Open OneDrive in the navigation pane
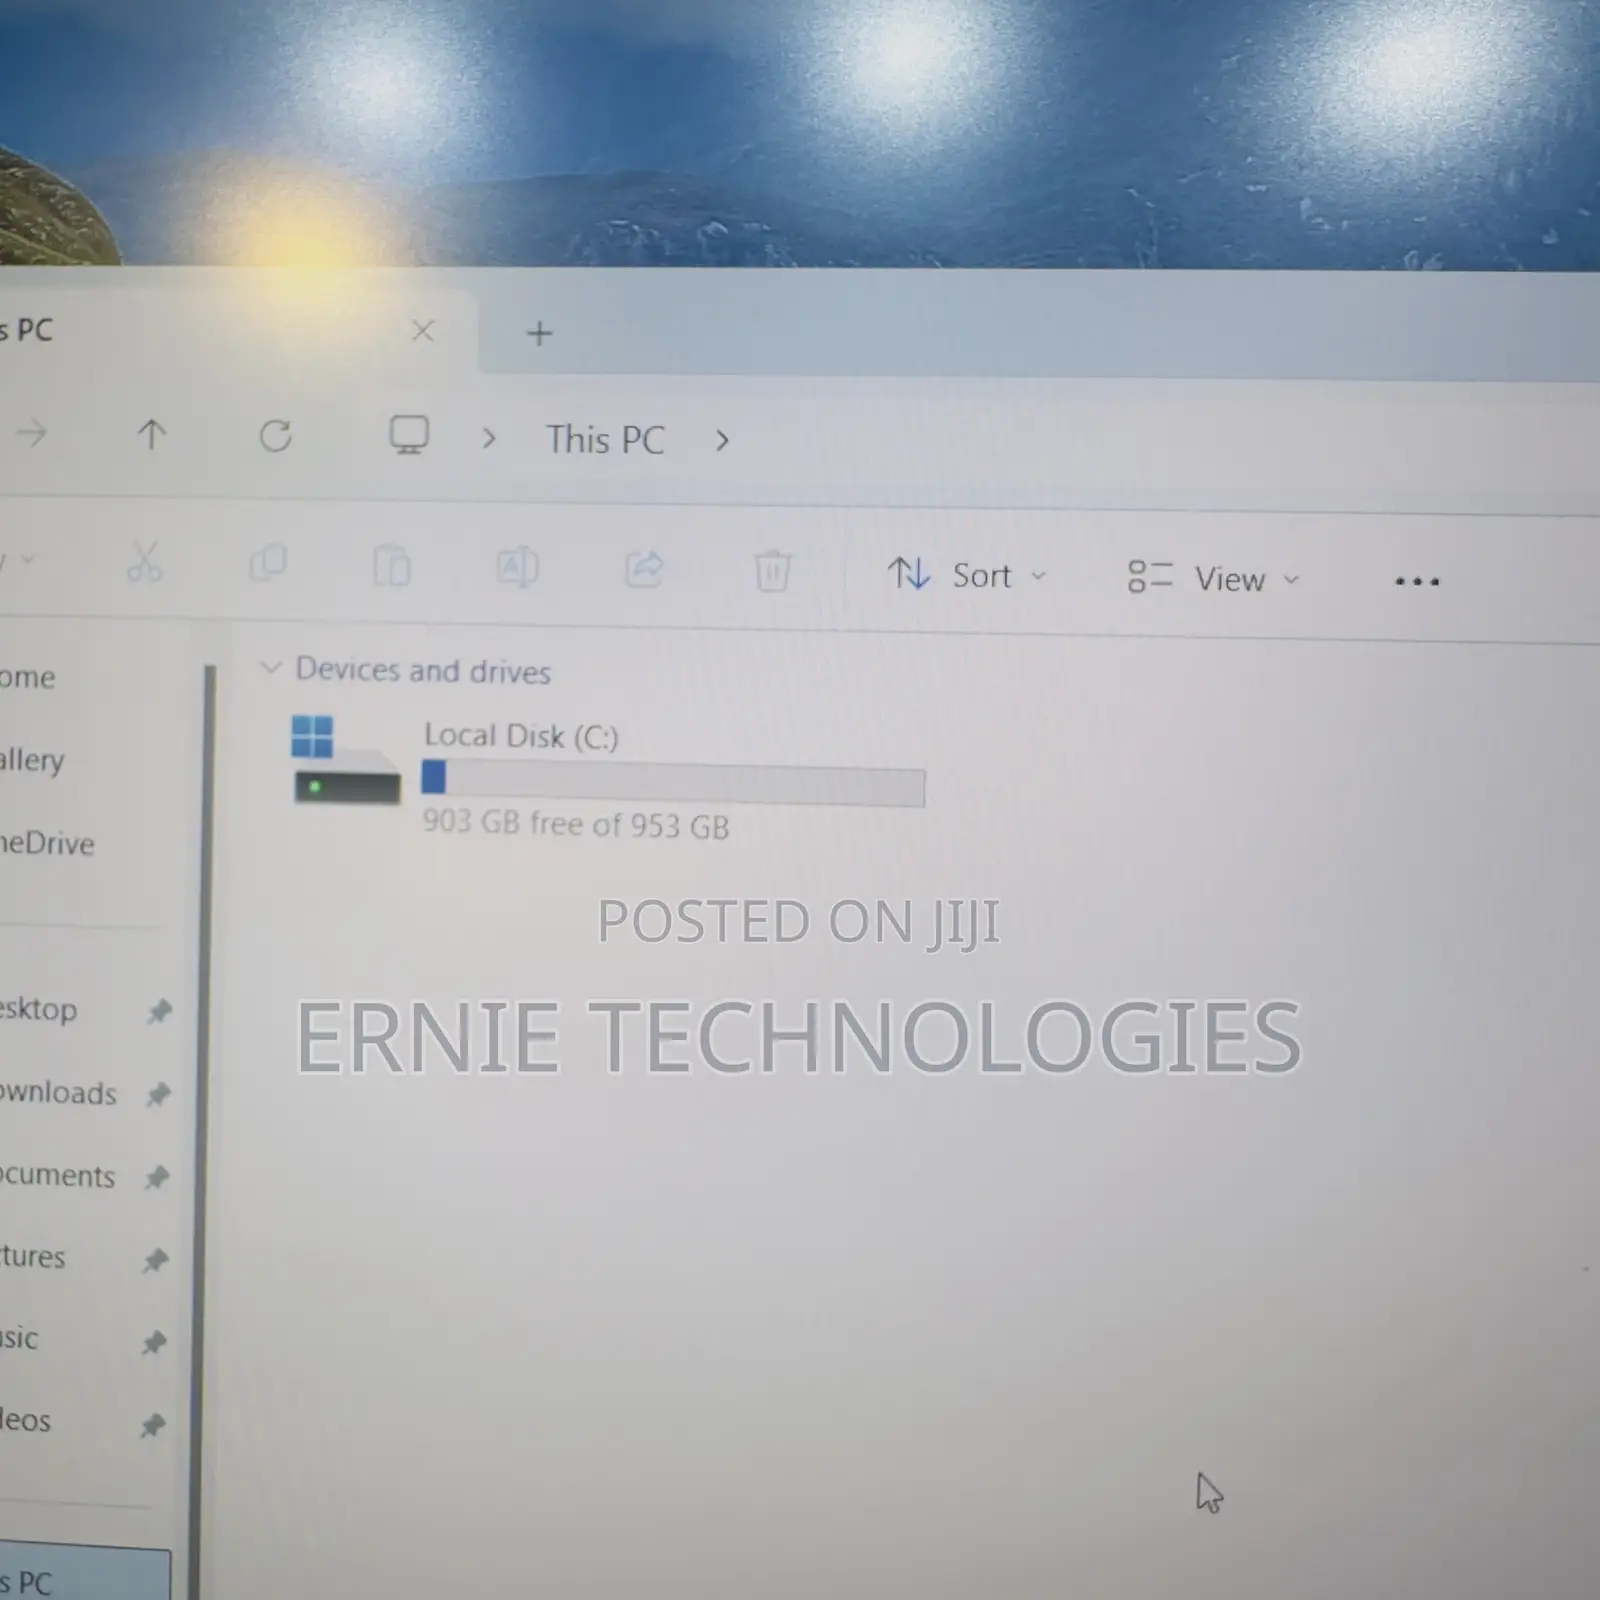The width and height of the screenshot is (1600, 1600). point(47,843)
